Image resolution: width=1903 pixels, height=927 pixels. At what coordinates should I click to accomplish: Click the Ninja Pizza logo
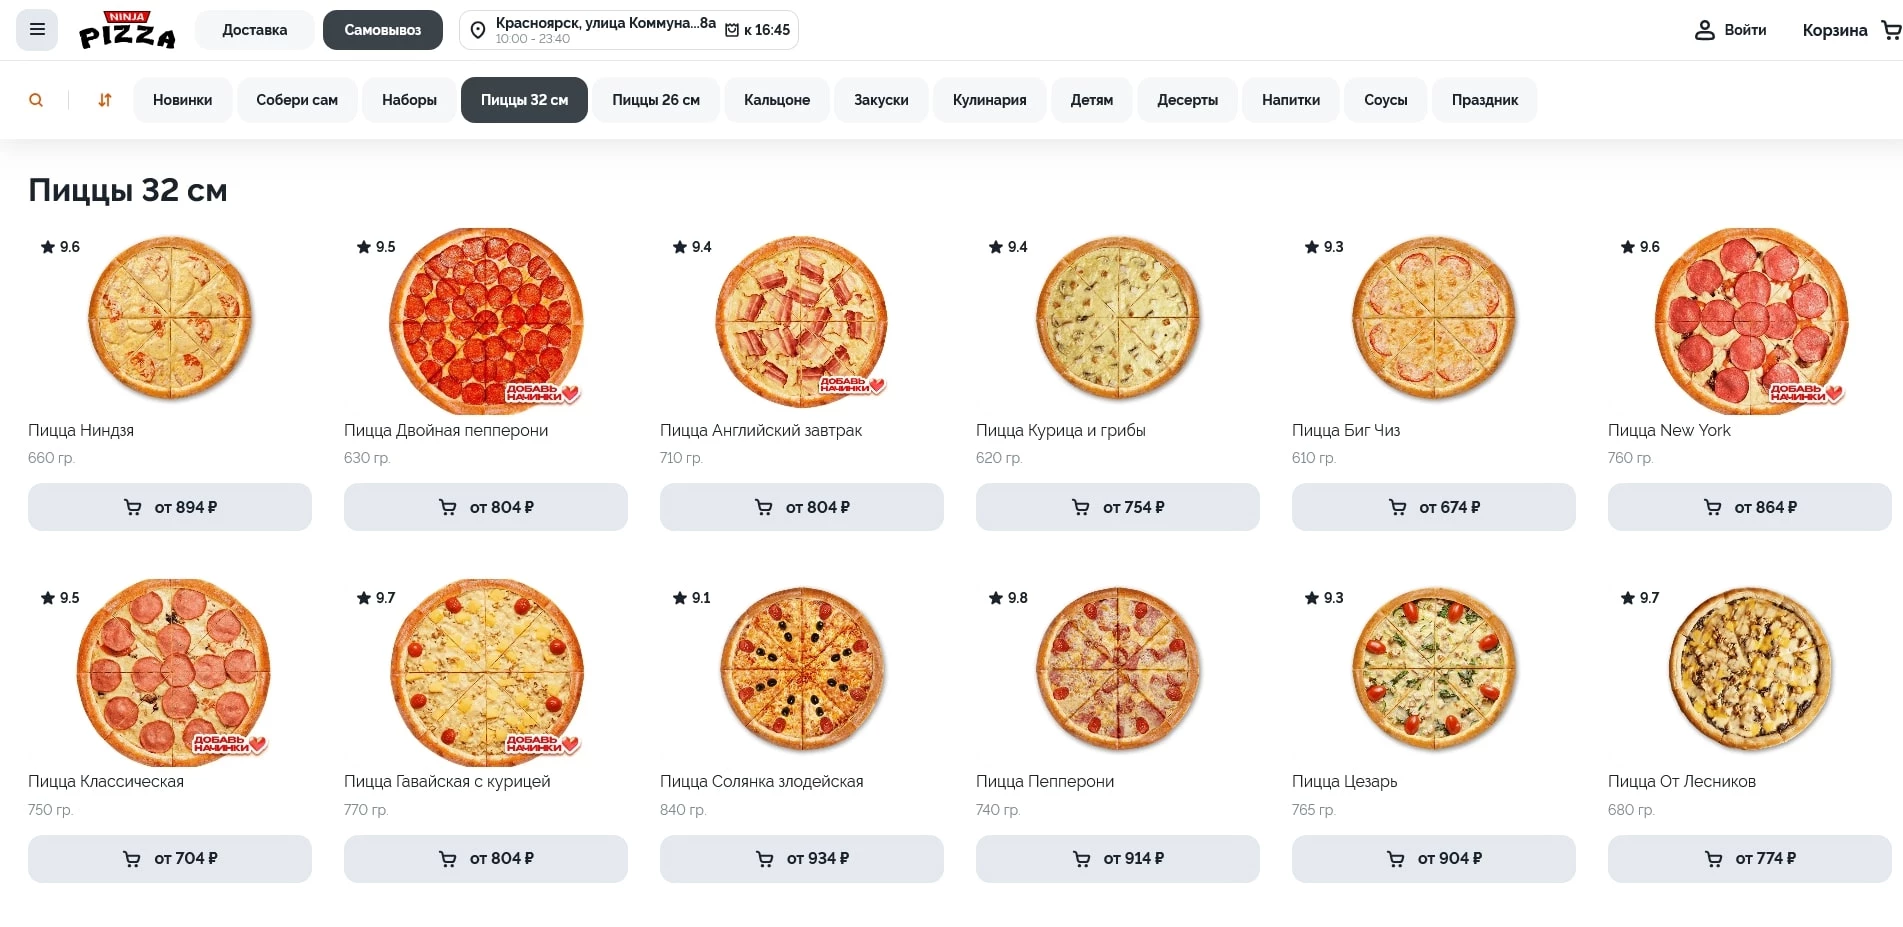point(127,30)
